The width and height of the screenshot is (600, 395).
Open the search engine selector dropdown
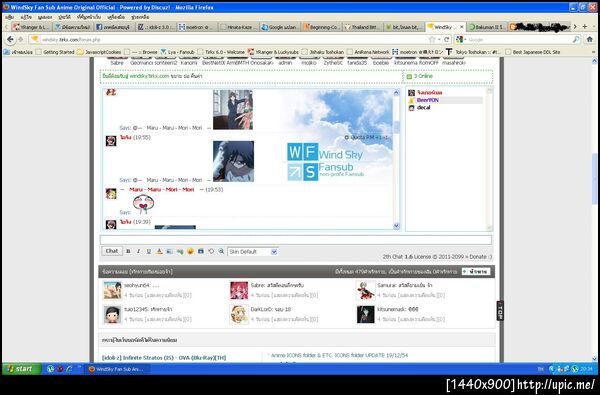click(460, 39)
